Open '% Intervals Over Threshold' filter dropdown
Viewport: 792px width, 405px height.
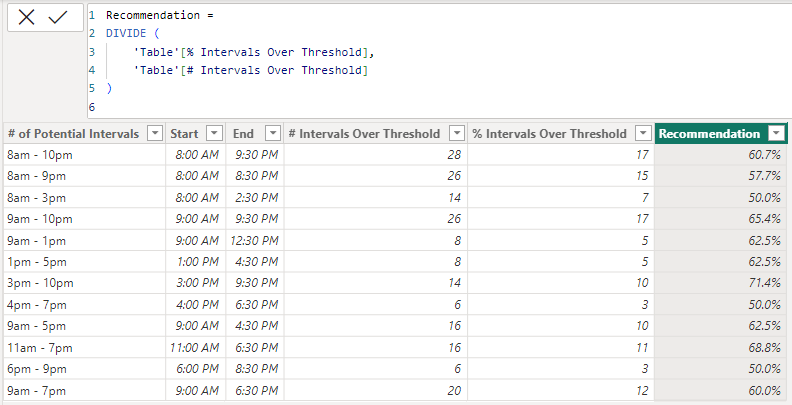tap(643, 133)
